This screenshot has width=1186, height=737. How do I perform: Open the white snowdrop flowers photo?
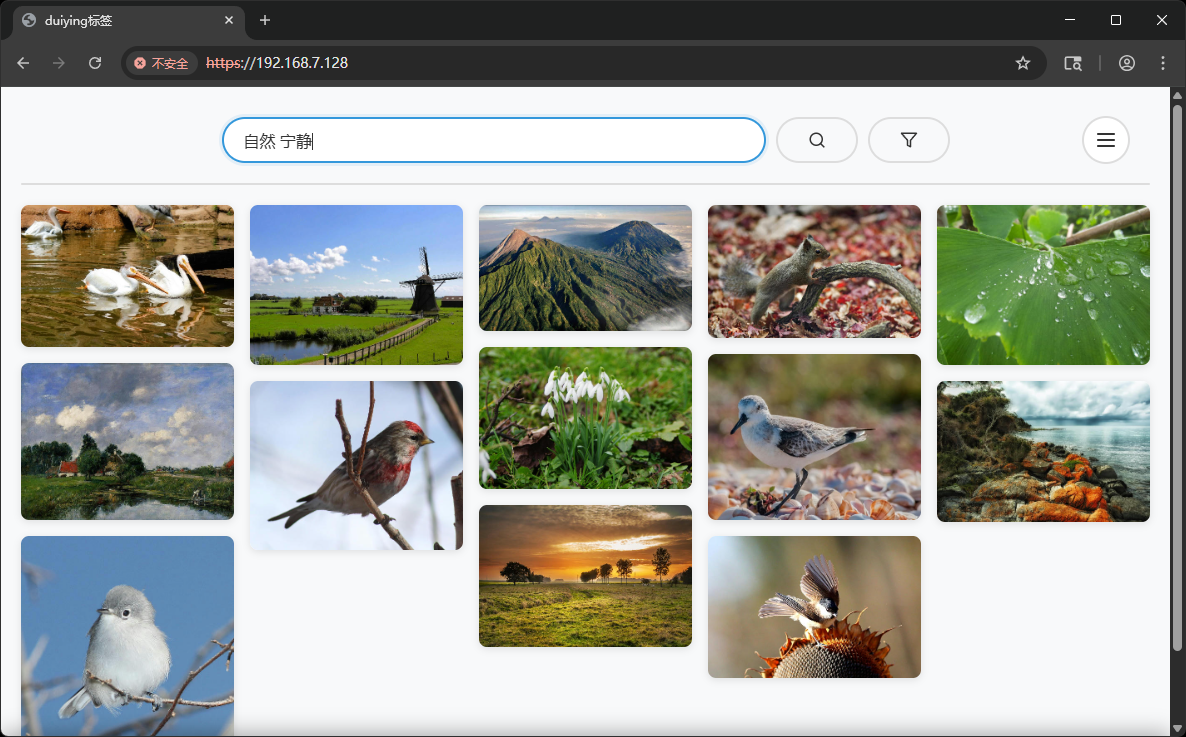coord(585,418)
